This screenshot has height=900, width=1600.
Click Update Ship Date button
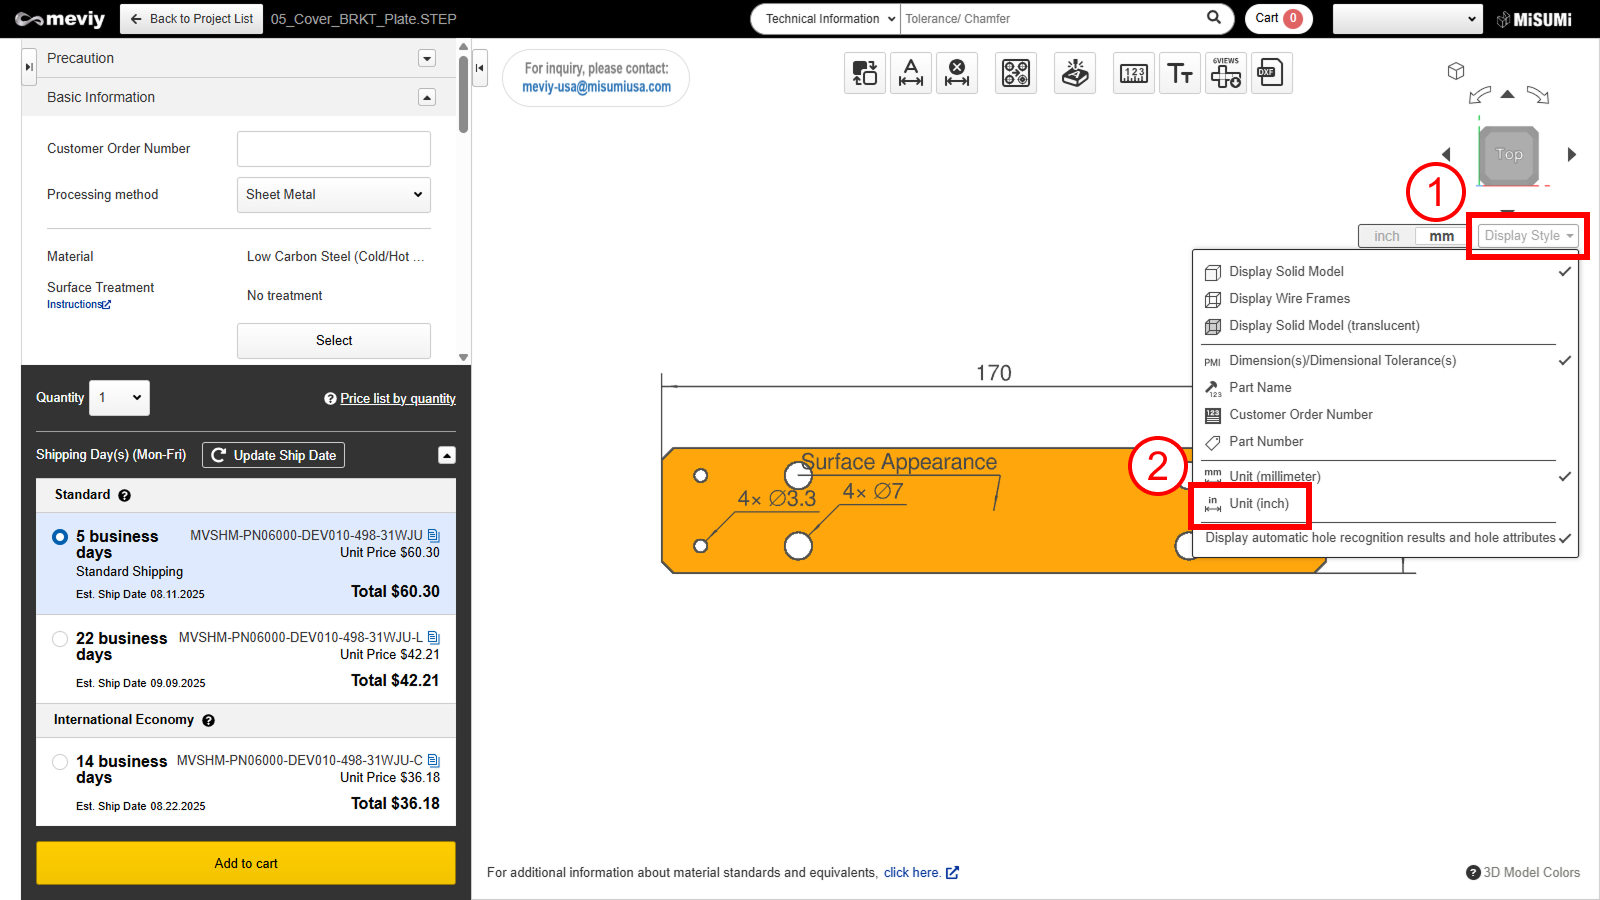tap(273, 455)
